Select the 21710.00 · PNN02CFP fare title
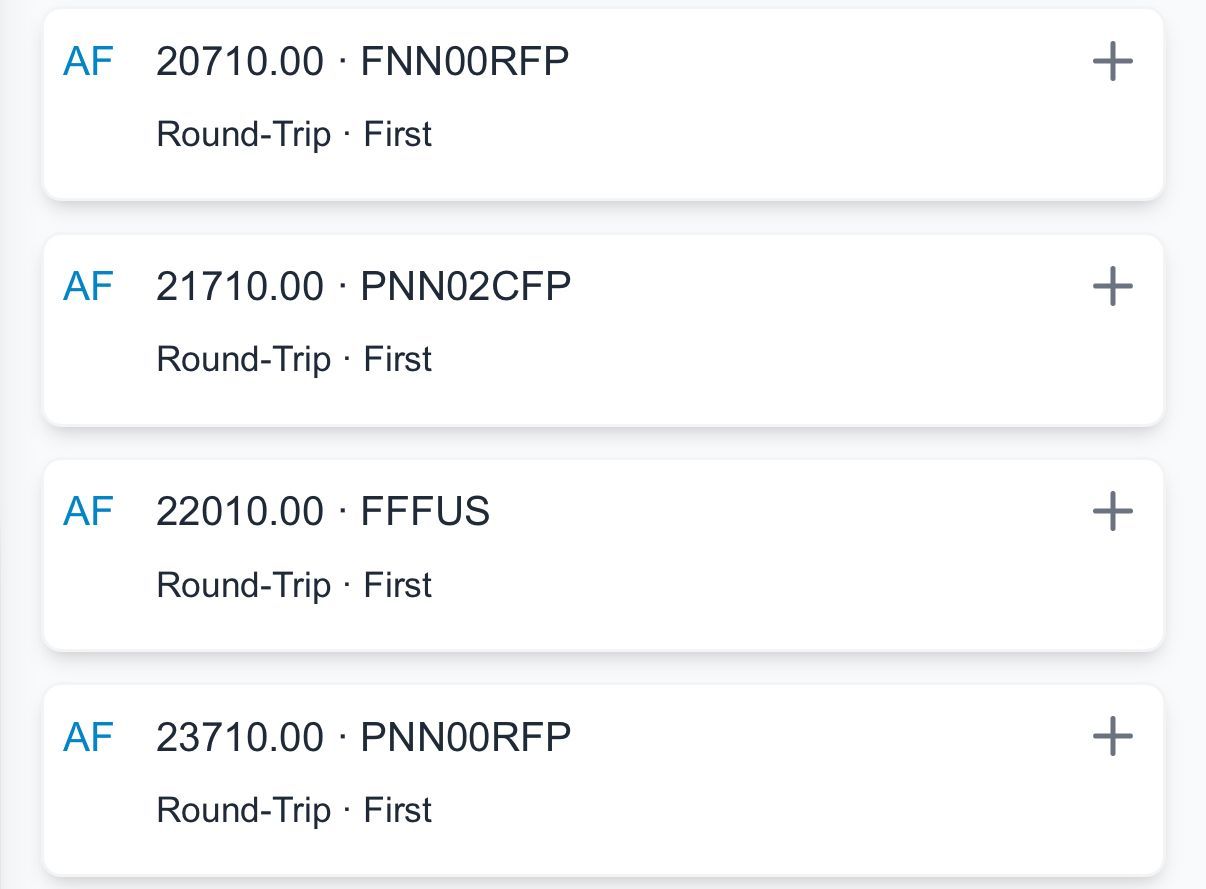Screen dimensions: 1206x889 tap(363, 288)
